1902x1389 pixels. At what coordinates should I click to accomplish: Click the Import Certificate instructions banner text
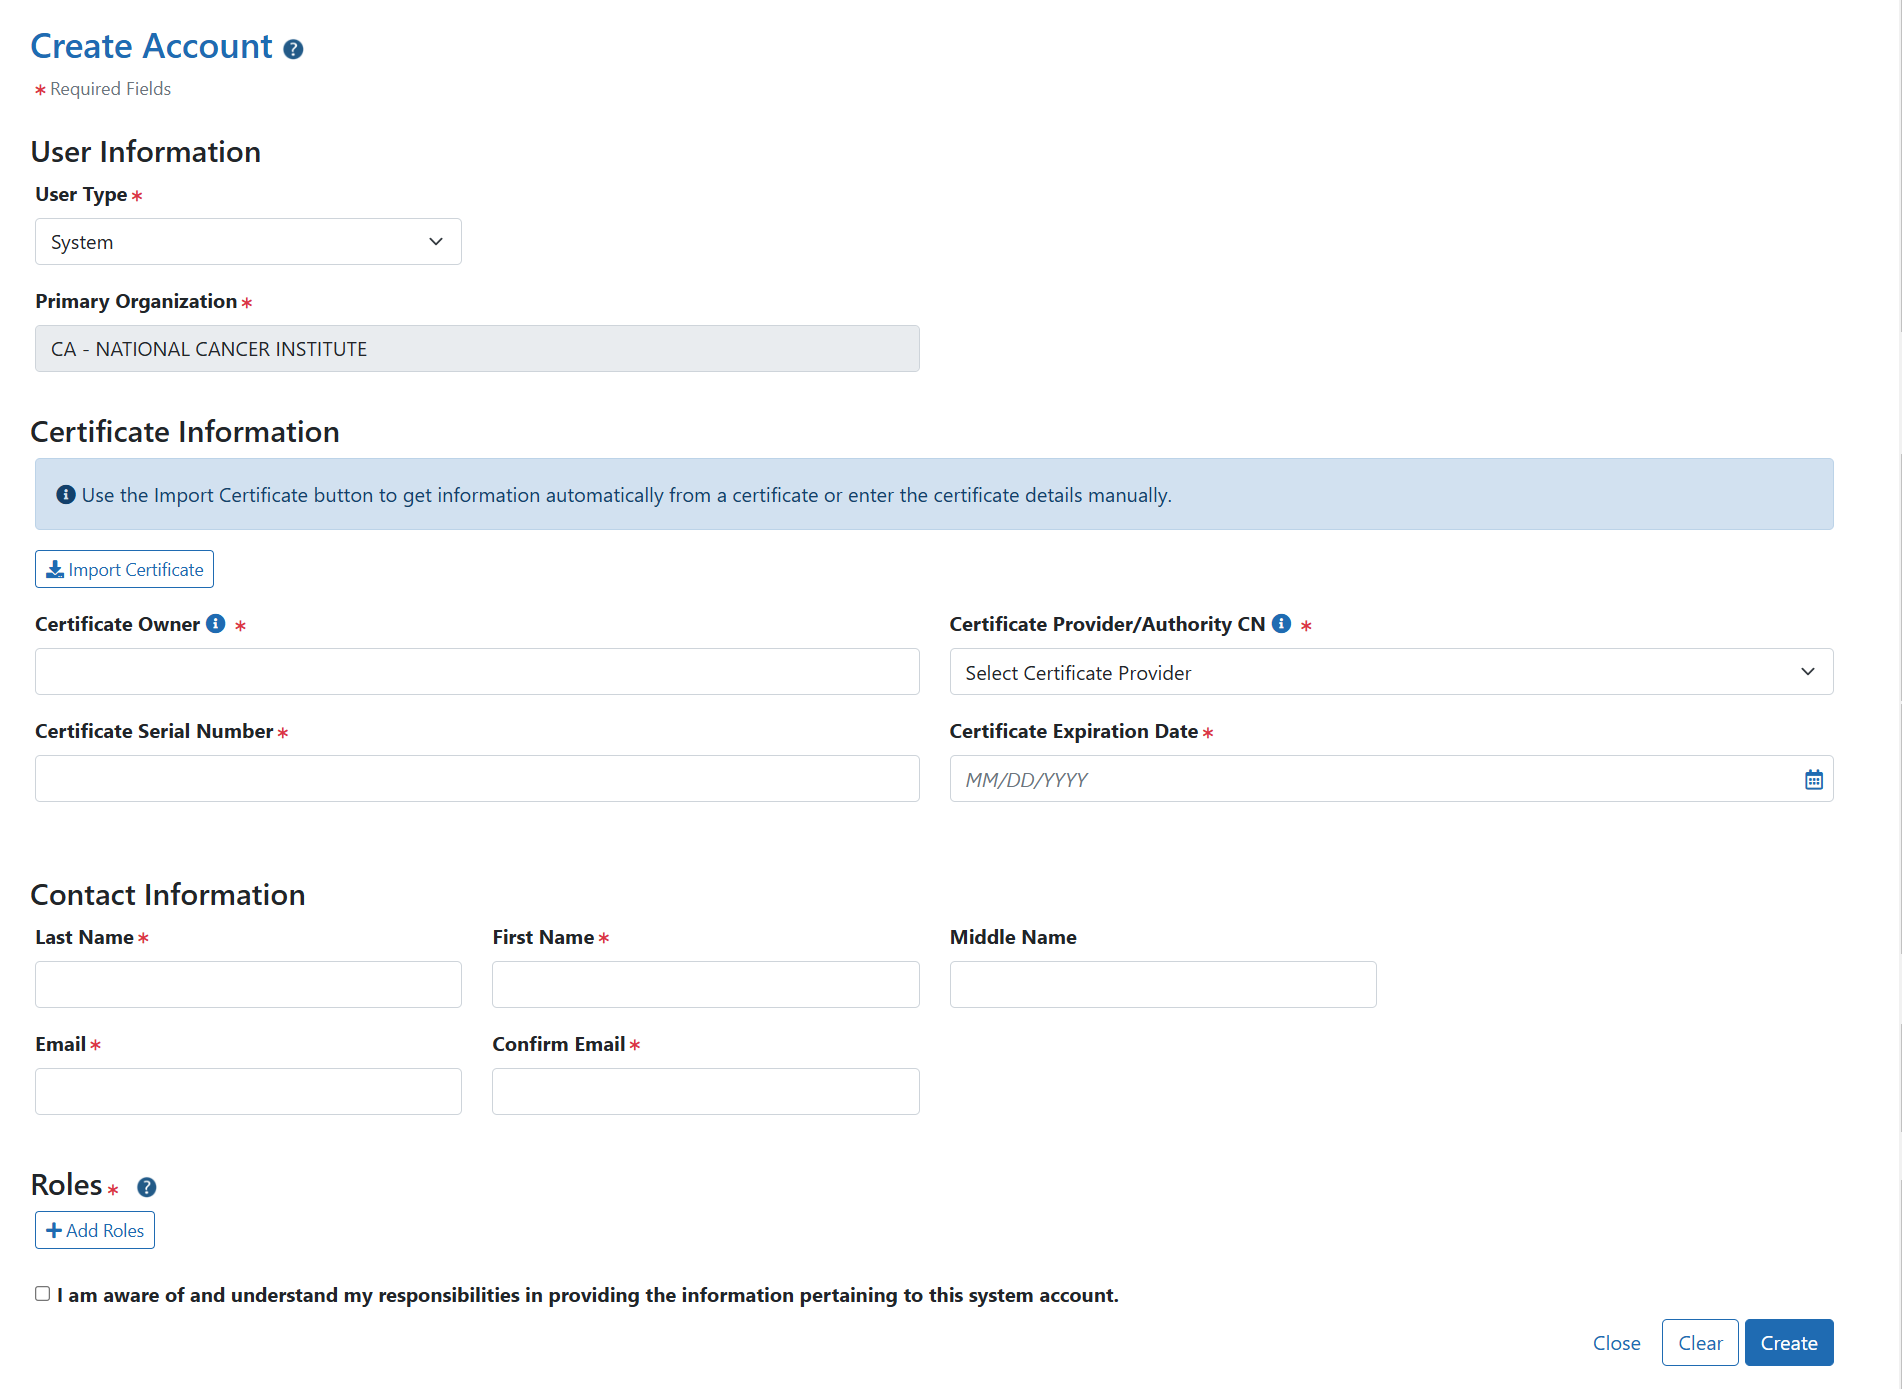[x=627, y=495]
